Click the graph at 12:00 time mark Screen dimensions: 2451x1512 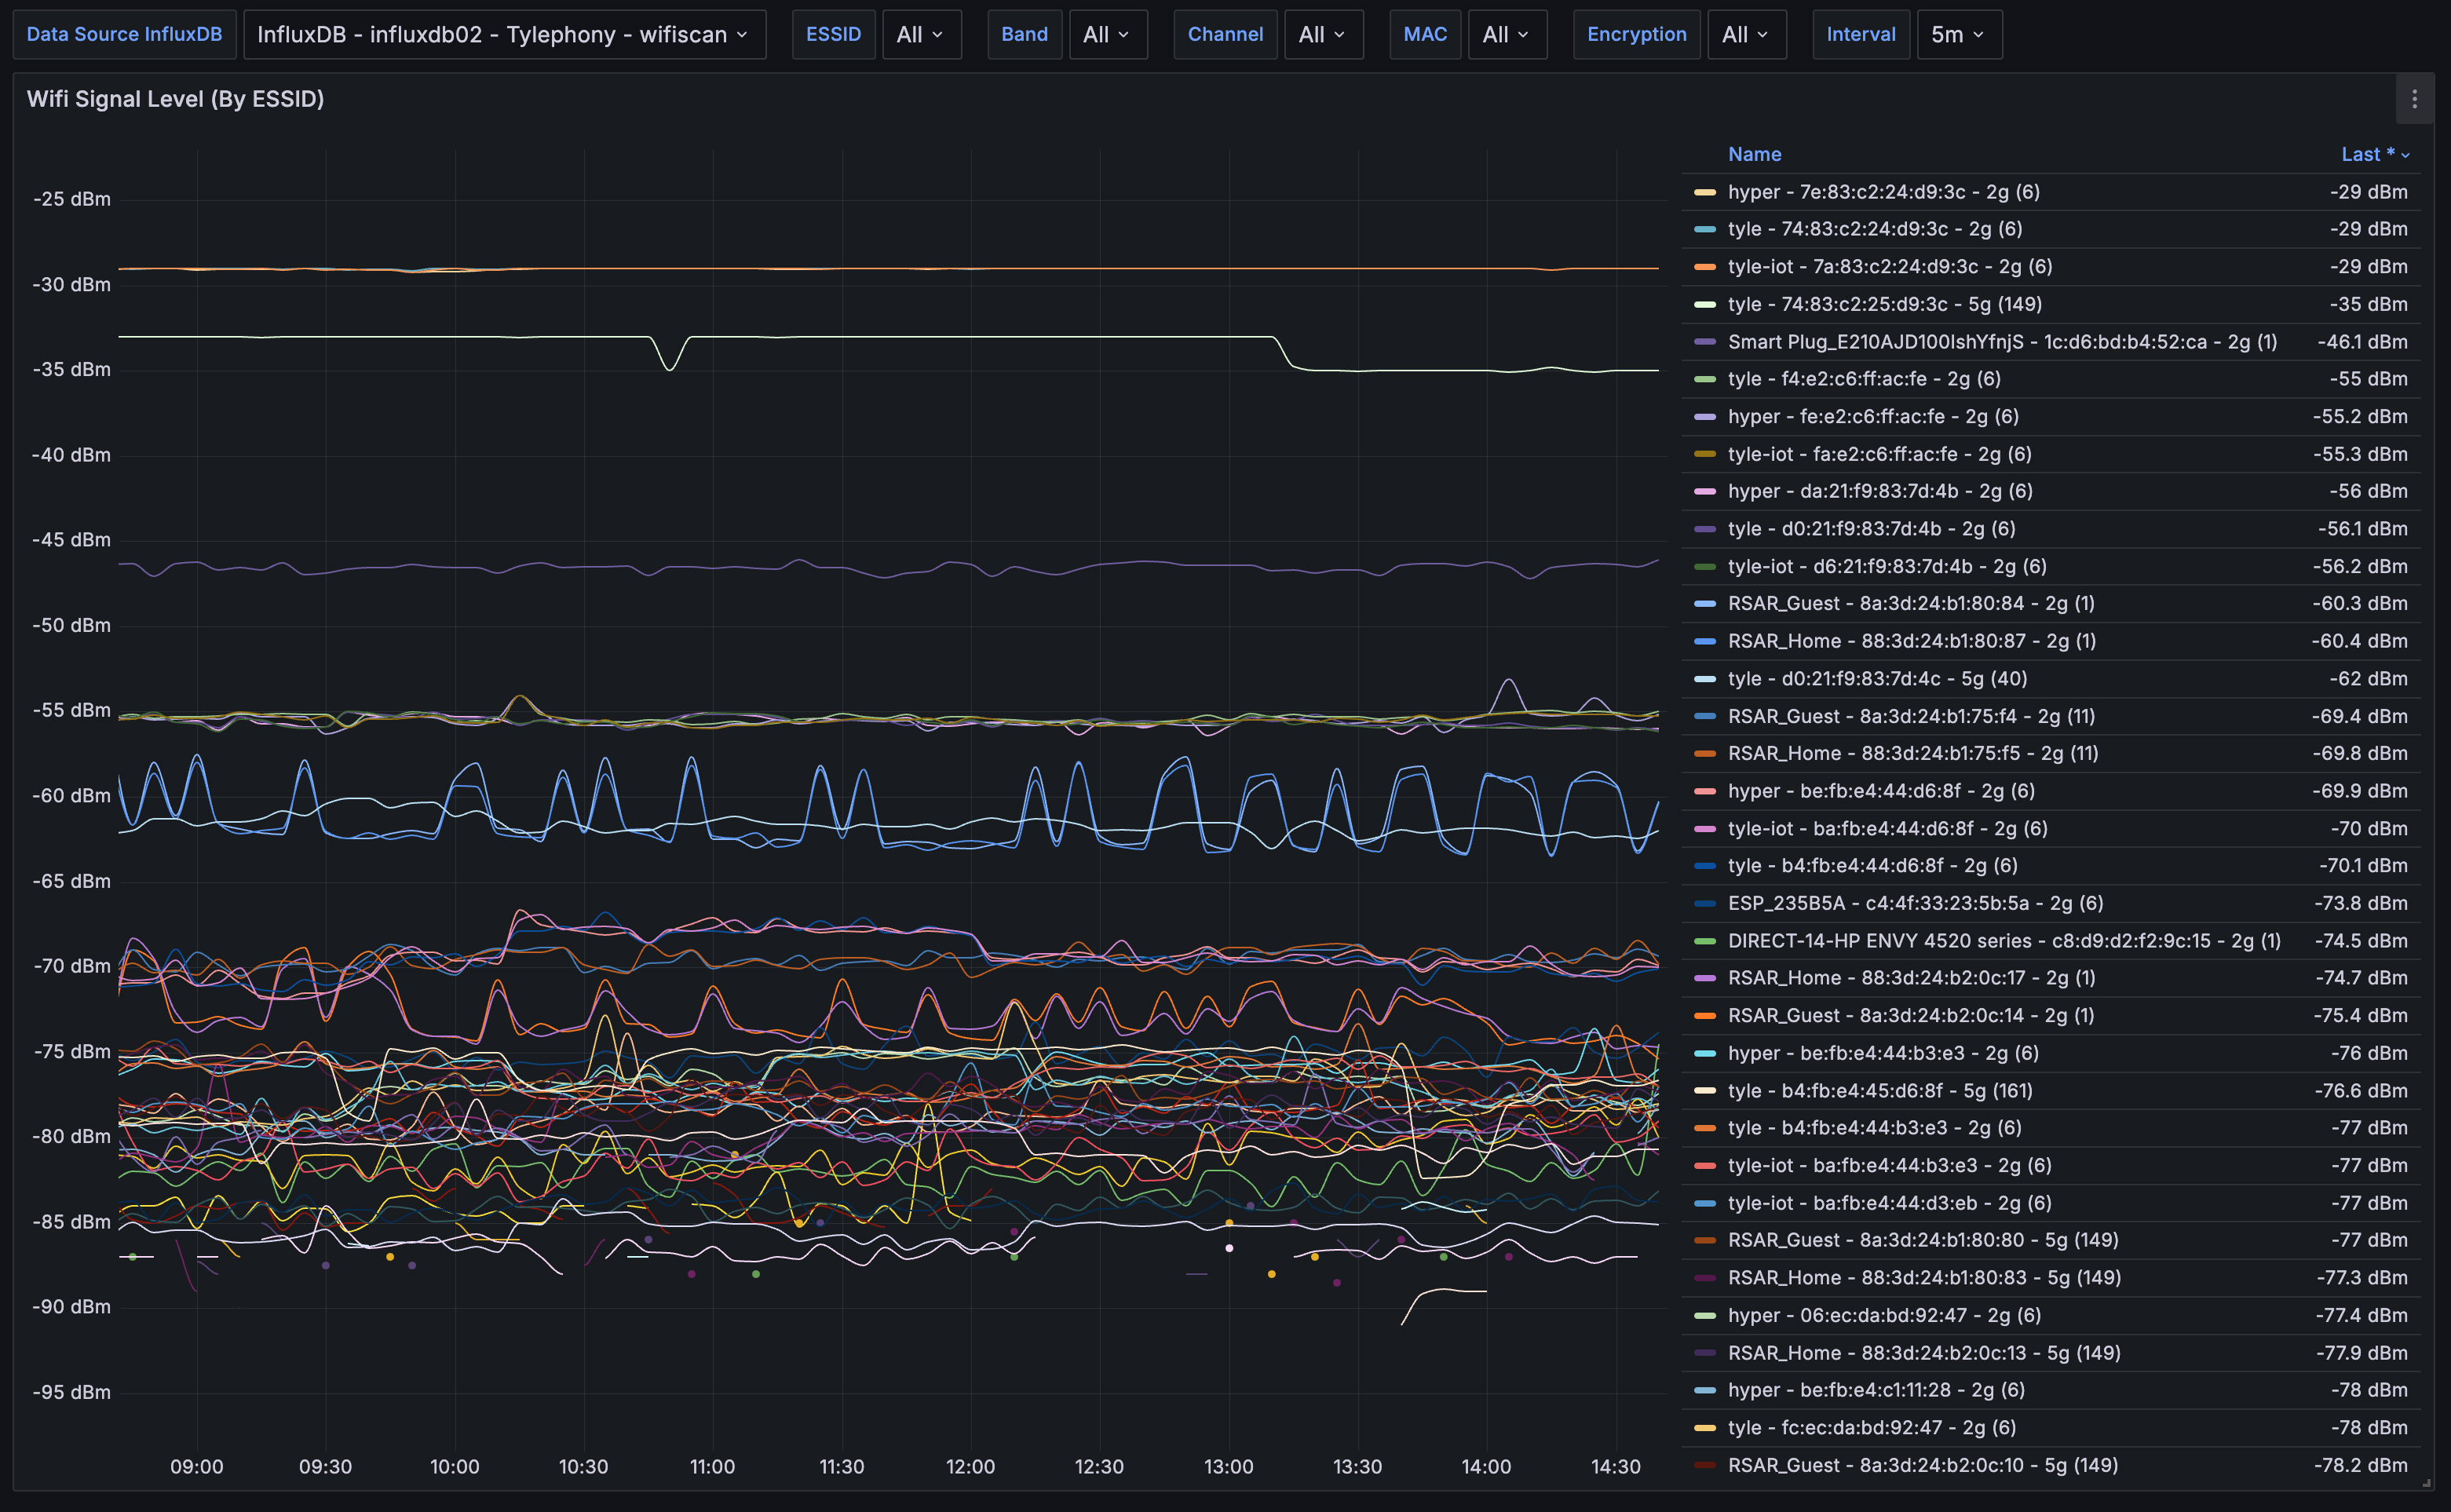click(970, 800)
